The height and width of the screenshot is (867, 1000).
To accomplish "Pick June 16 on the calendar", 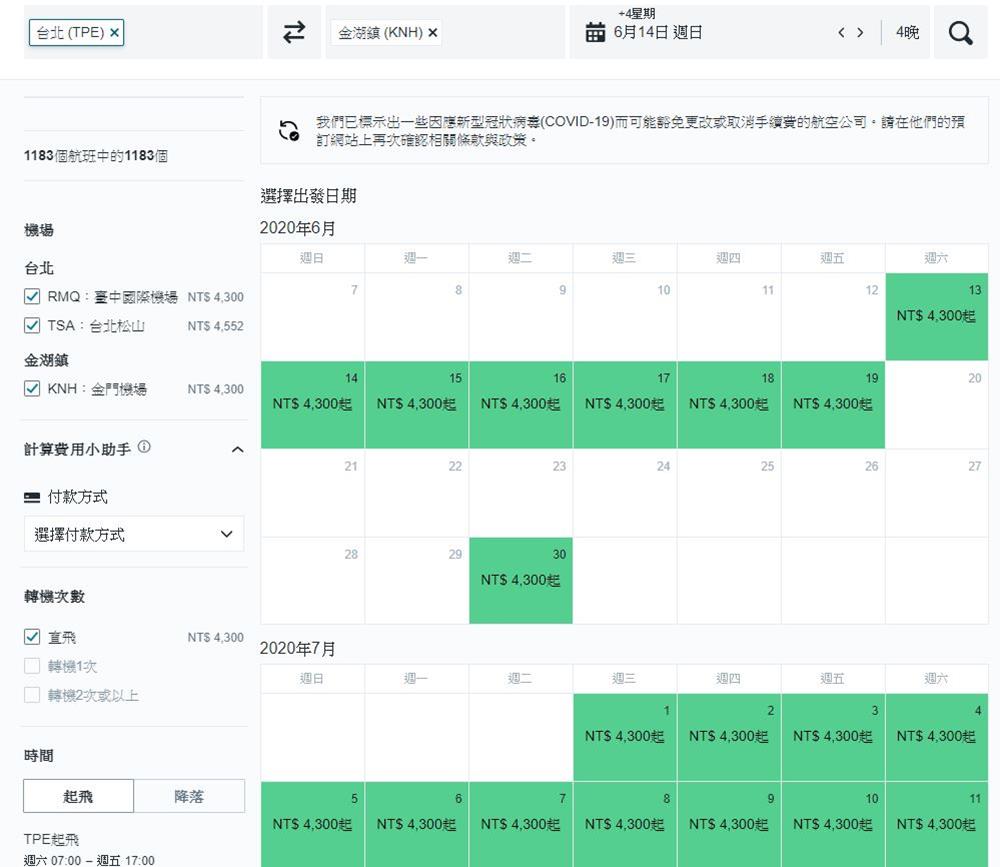I will click(x=520, y=404).
